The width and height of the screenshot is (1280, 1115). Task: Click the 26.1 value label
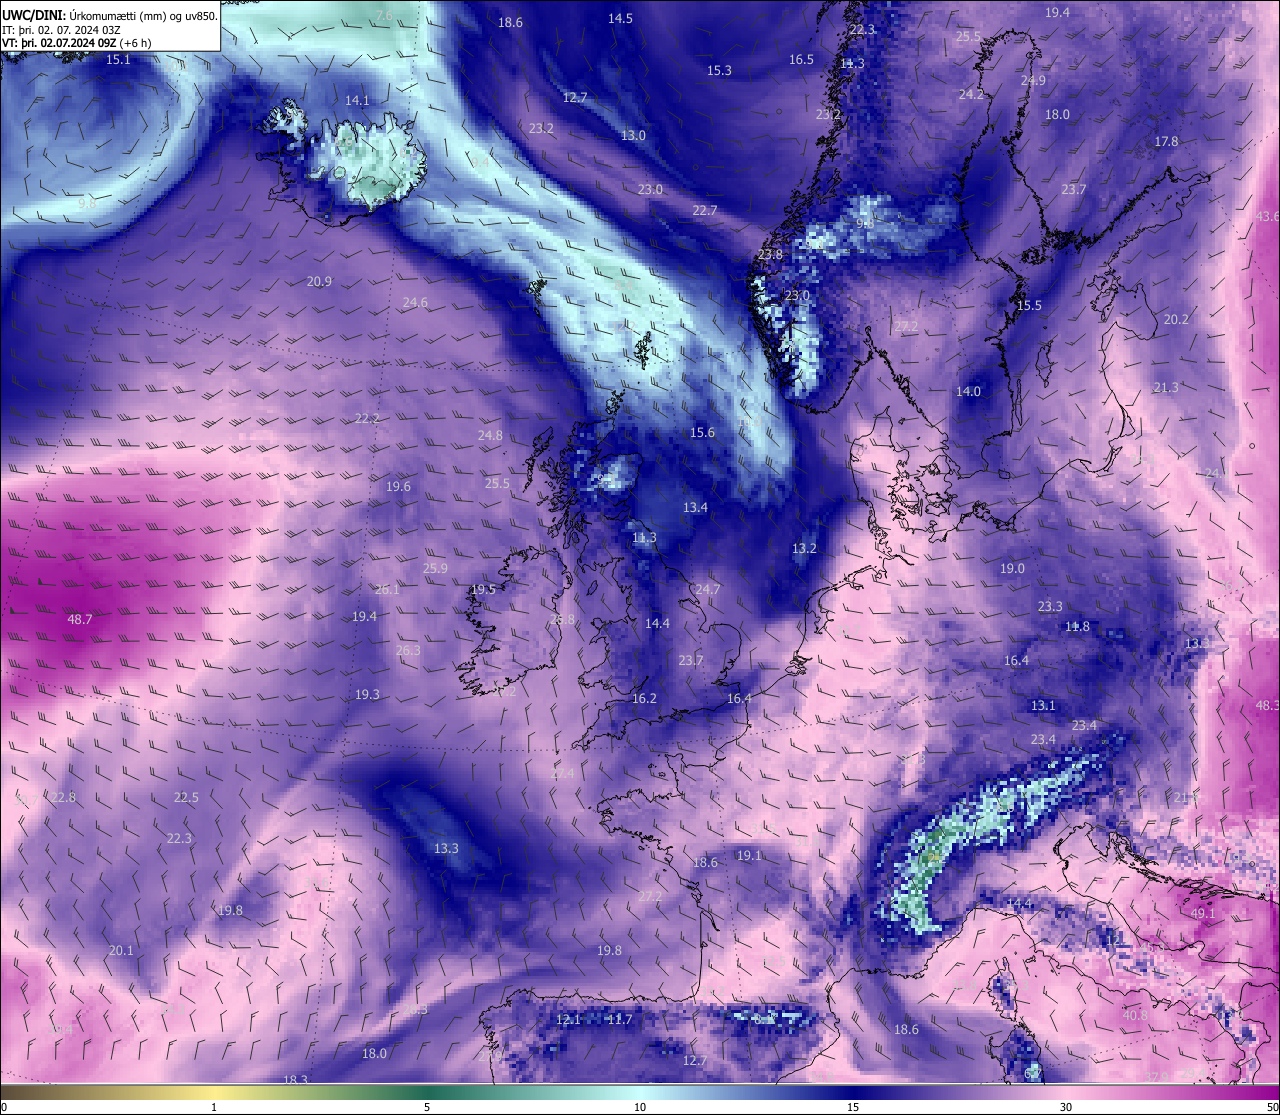(387, 589)
